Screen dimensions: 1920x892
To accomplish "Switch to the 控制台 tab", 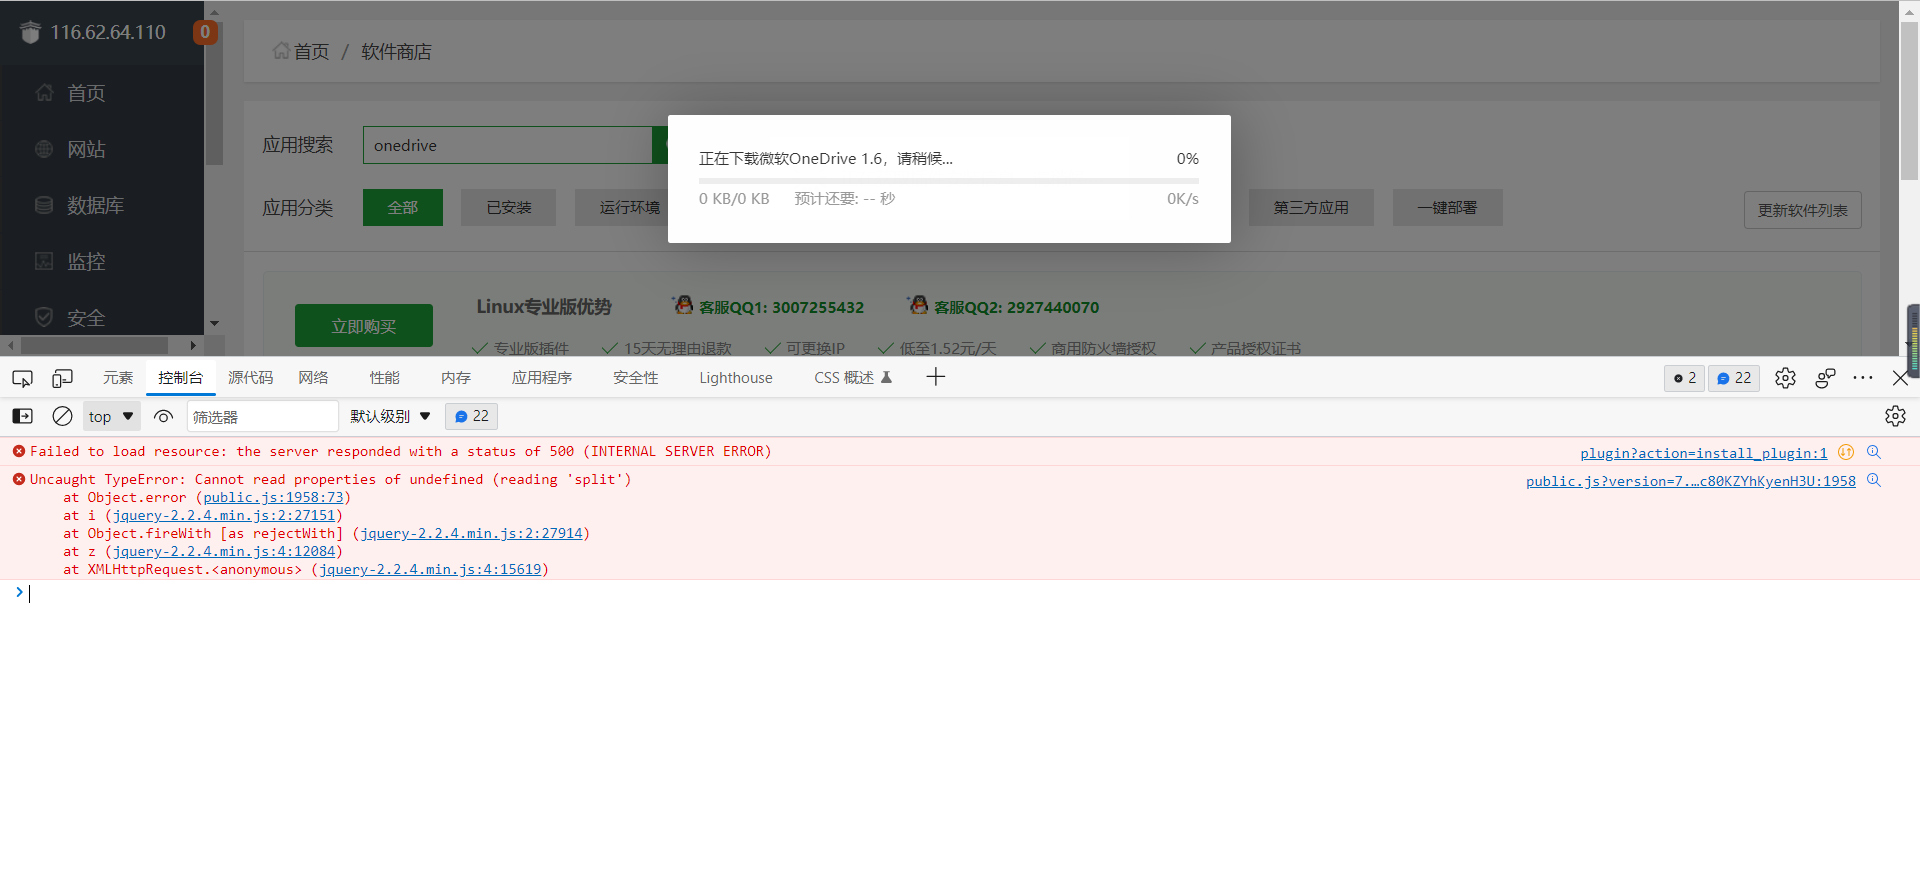I will tap(180, 377).
